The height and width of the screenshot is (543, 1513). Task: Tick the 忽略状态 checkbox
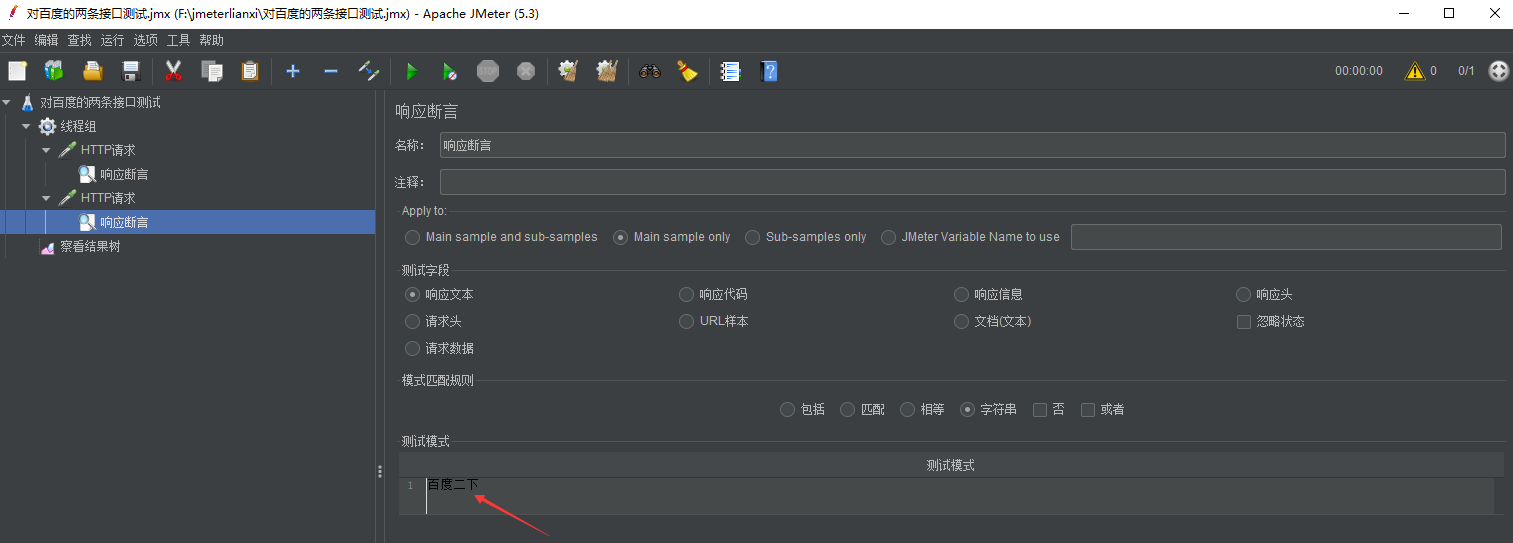tap(1244, 321)
